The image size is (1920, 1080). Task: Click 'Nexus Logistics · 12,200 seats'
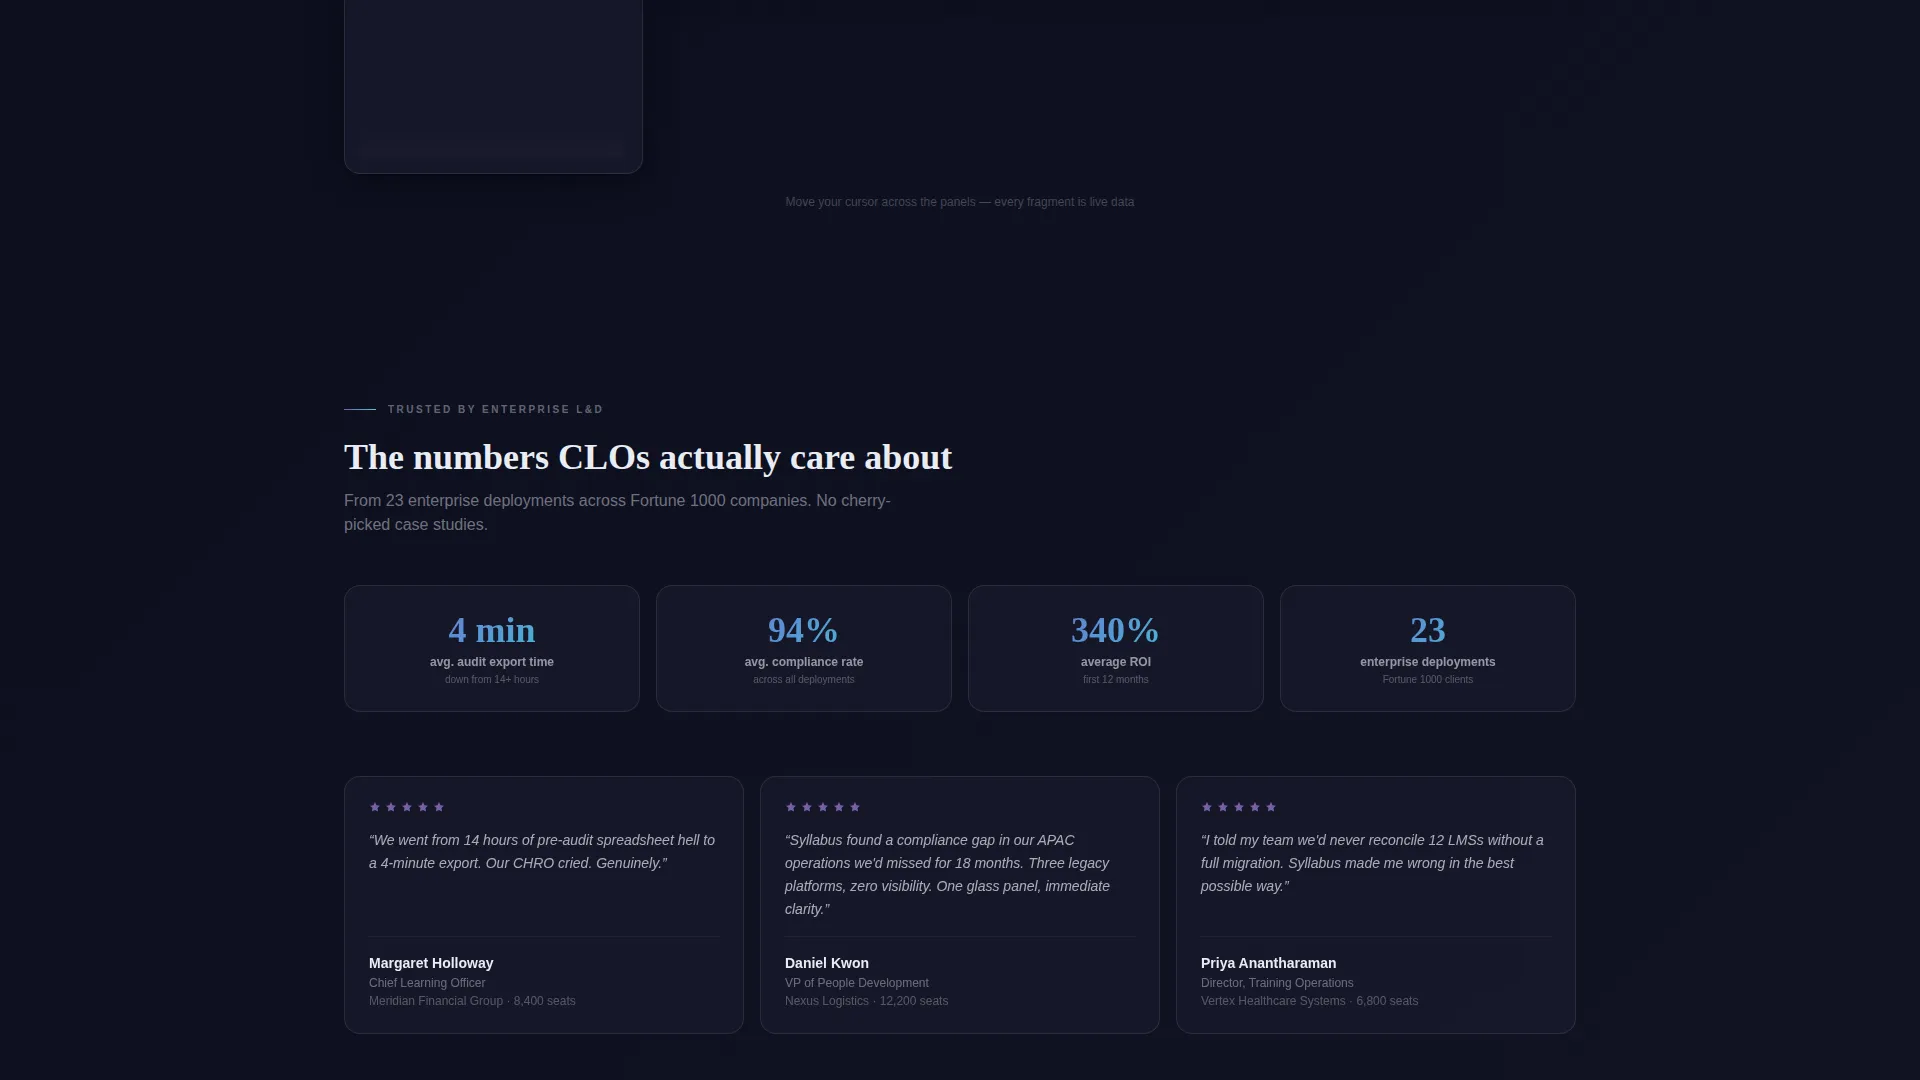[x=867, y=1001]
